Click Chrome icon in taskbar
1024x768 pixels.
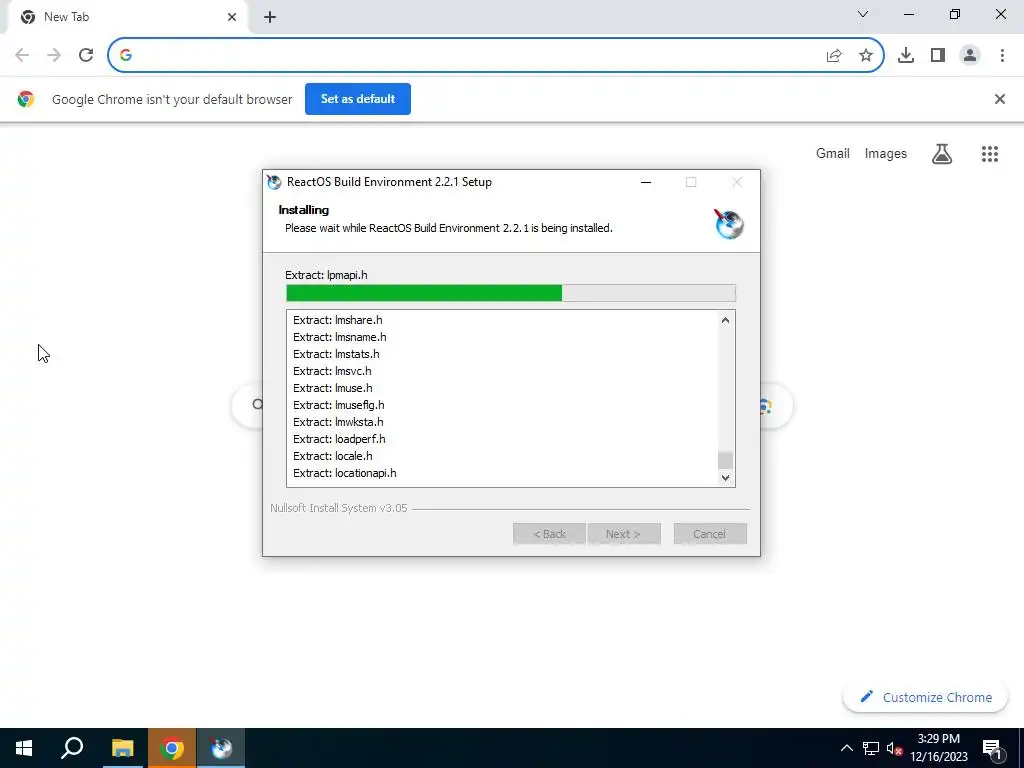pos(172,748)
